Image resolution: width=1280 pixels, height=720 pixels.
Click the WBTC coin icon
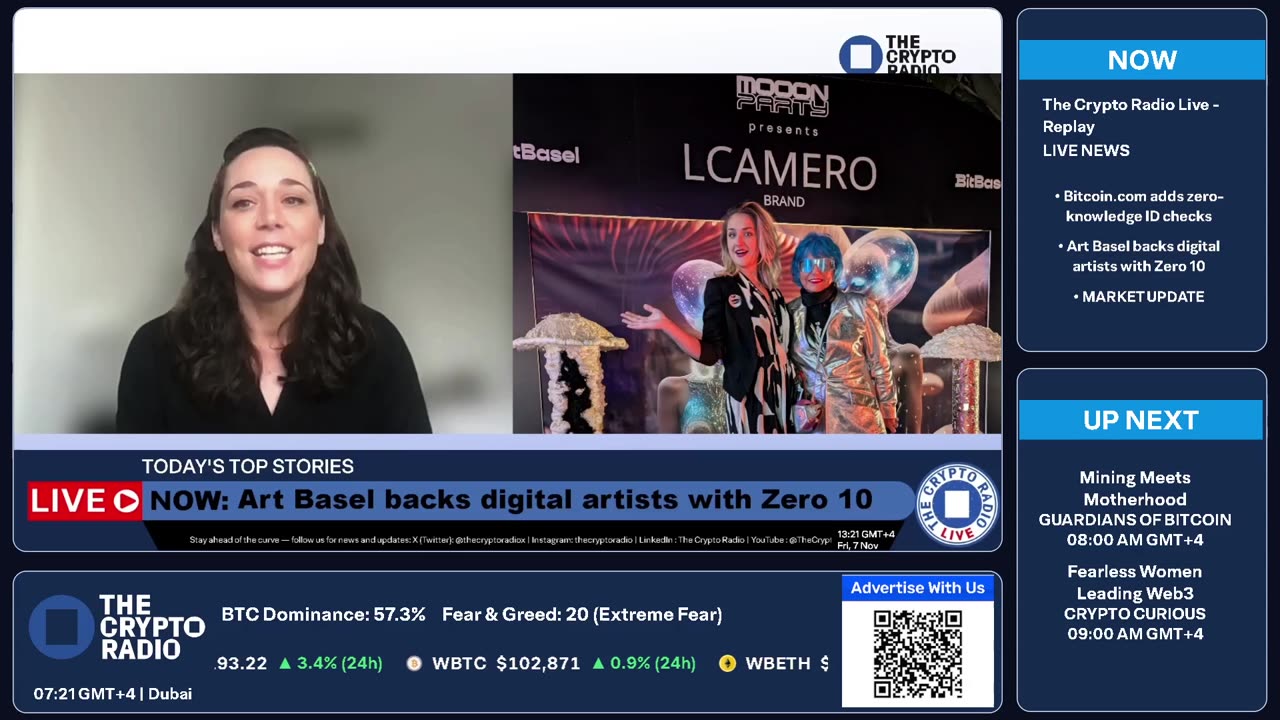click(414, 663)
